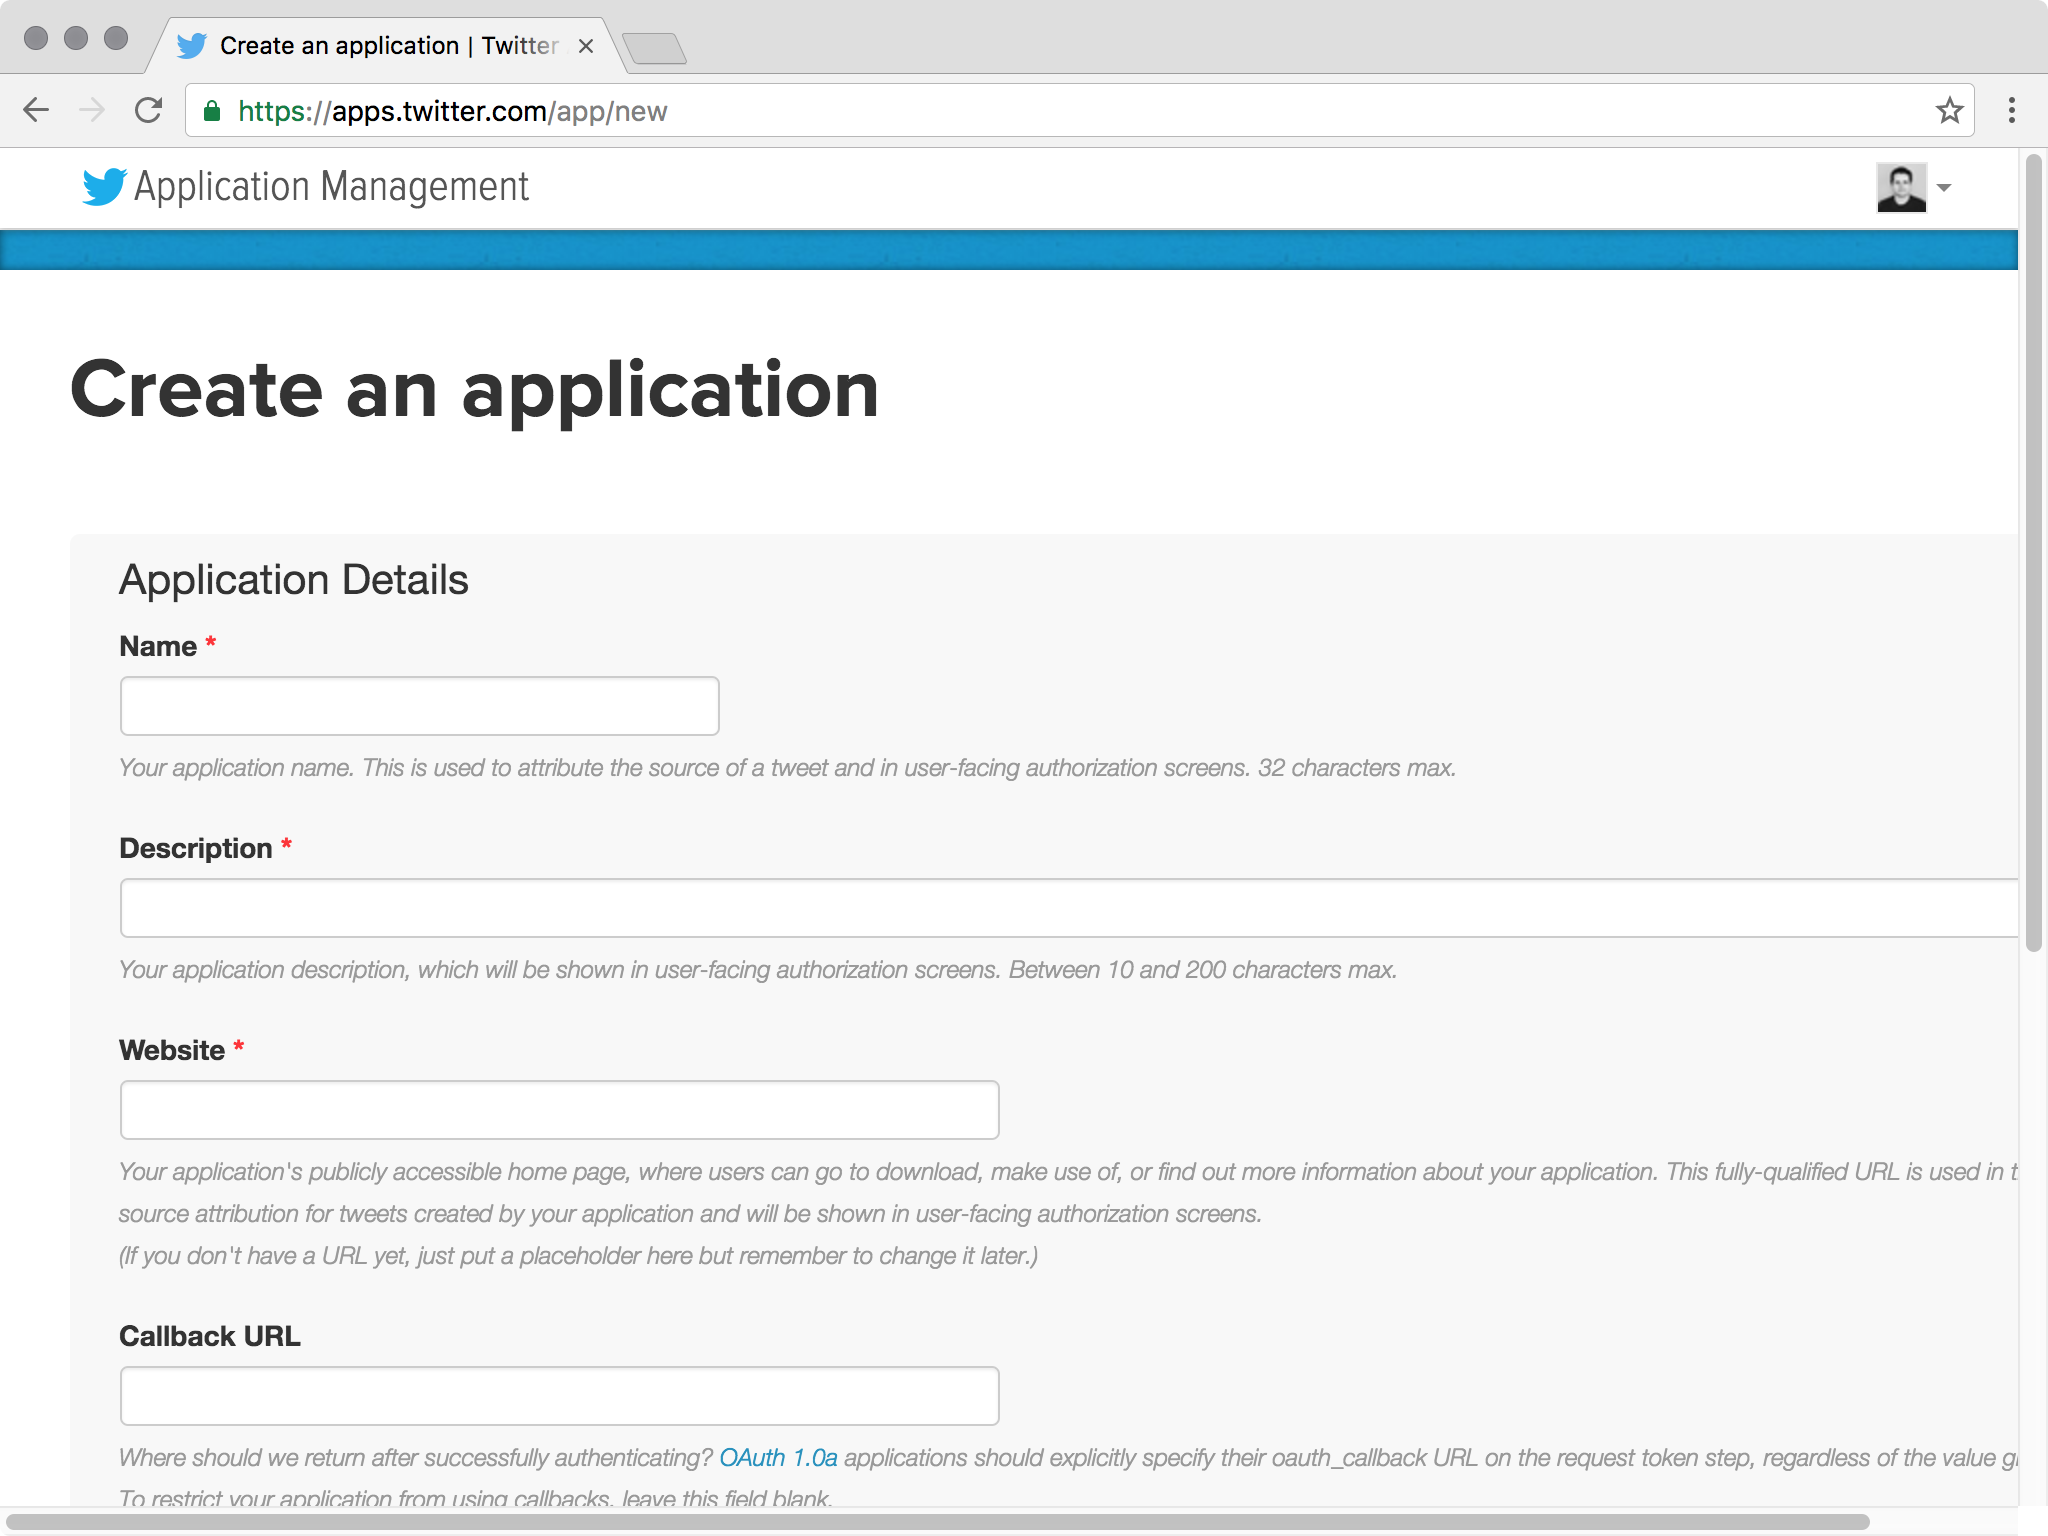The height and width of the screenshot is (1536, 2048).
Task: Bookmark this page with the star icon
Action: [1949, 110]
